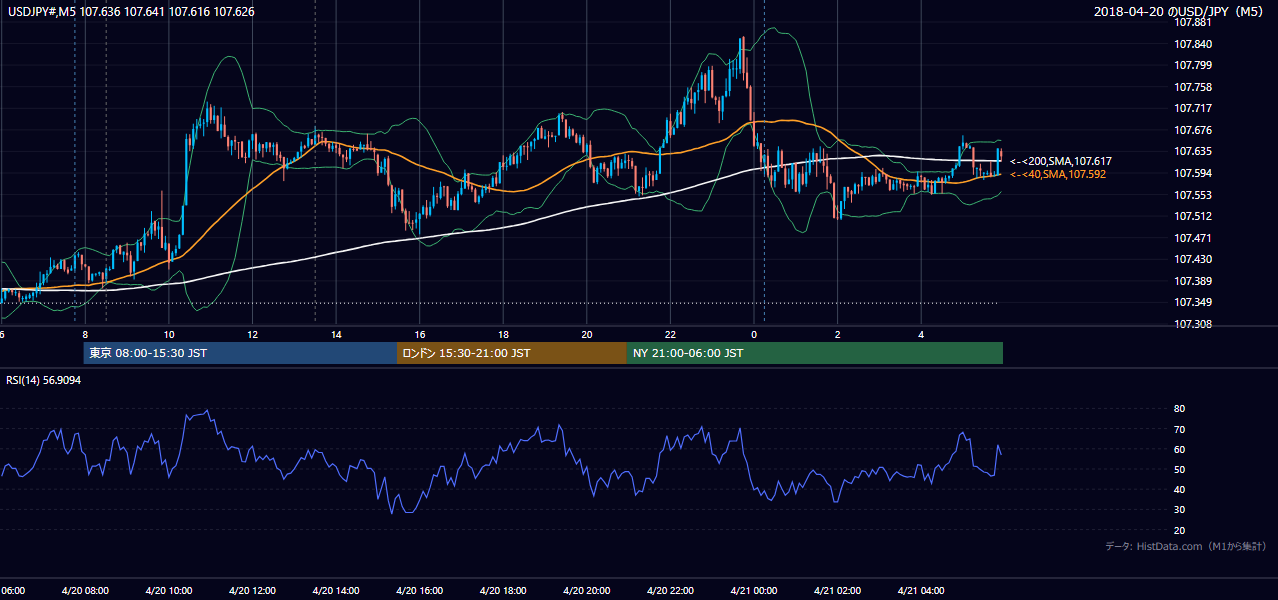The height and width of the screenshot is (600, 1278).
Task: Click RSI axis level 80
Action: pyautogui.click(x=1179, y=409)
